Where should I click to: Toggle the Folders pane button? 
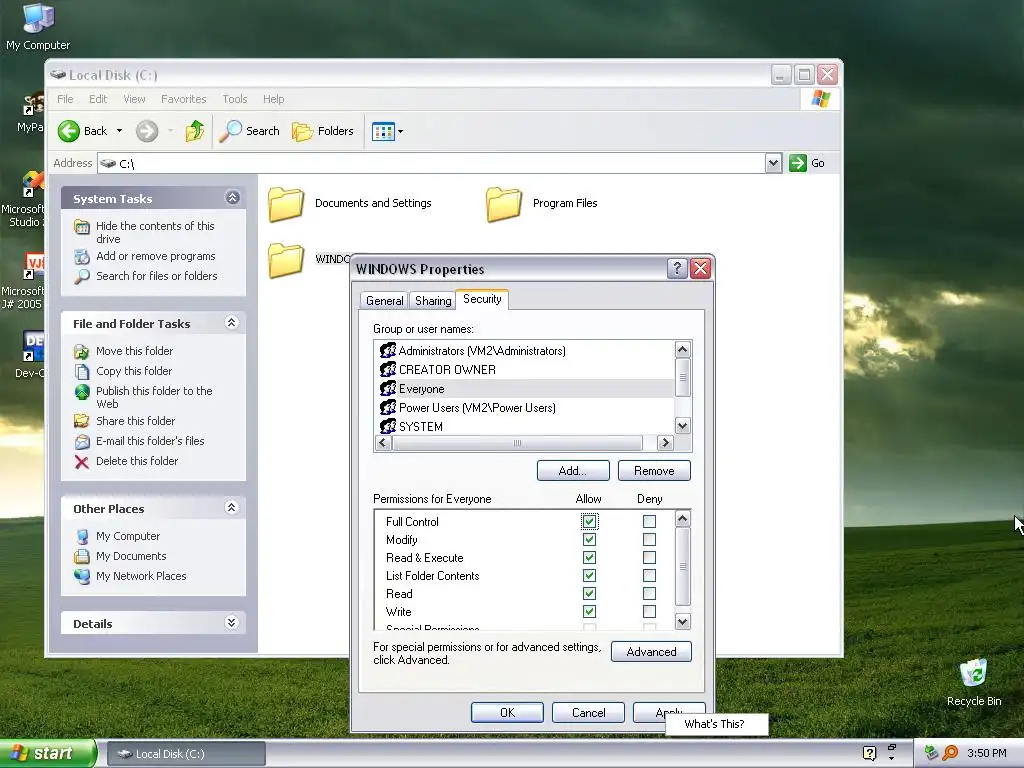(x=323, y=131)
